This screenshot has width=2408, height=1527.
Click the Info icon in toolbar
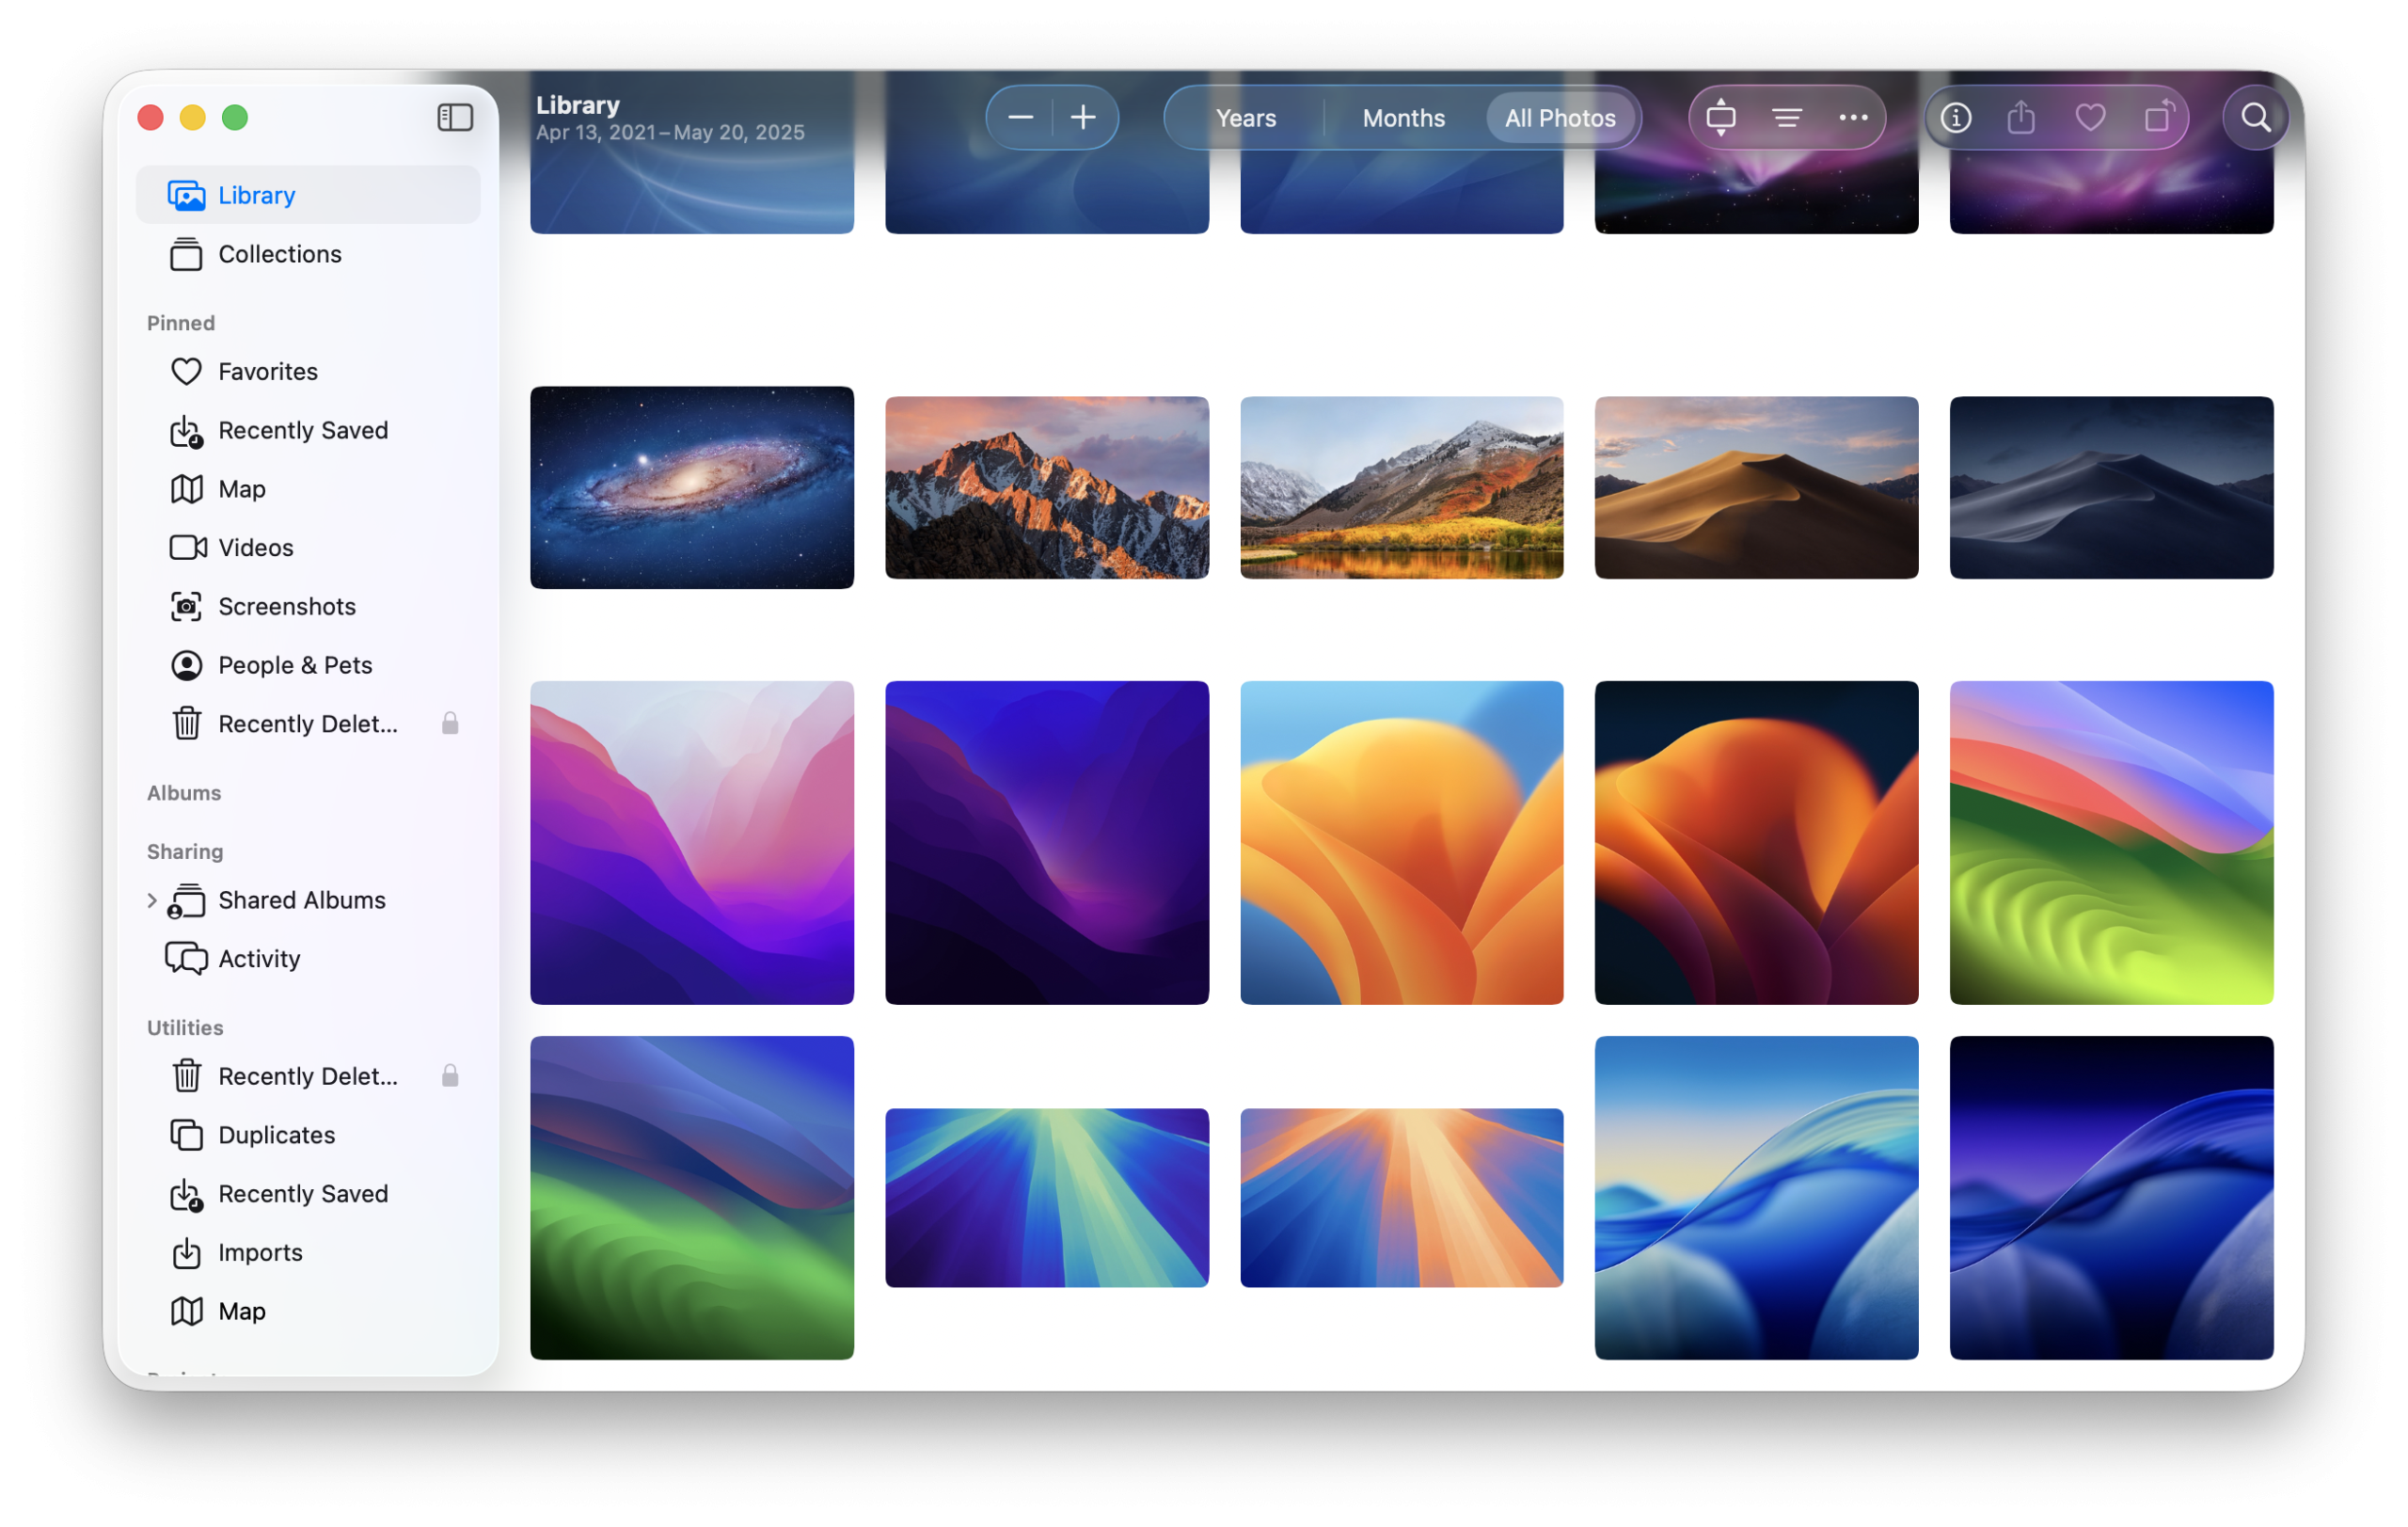tap(1955, 118)
